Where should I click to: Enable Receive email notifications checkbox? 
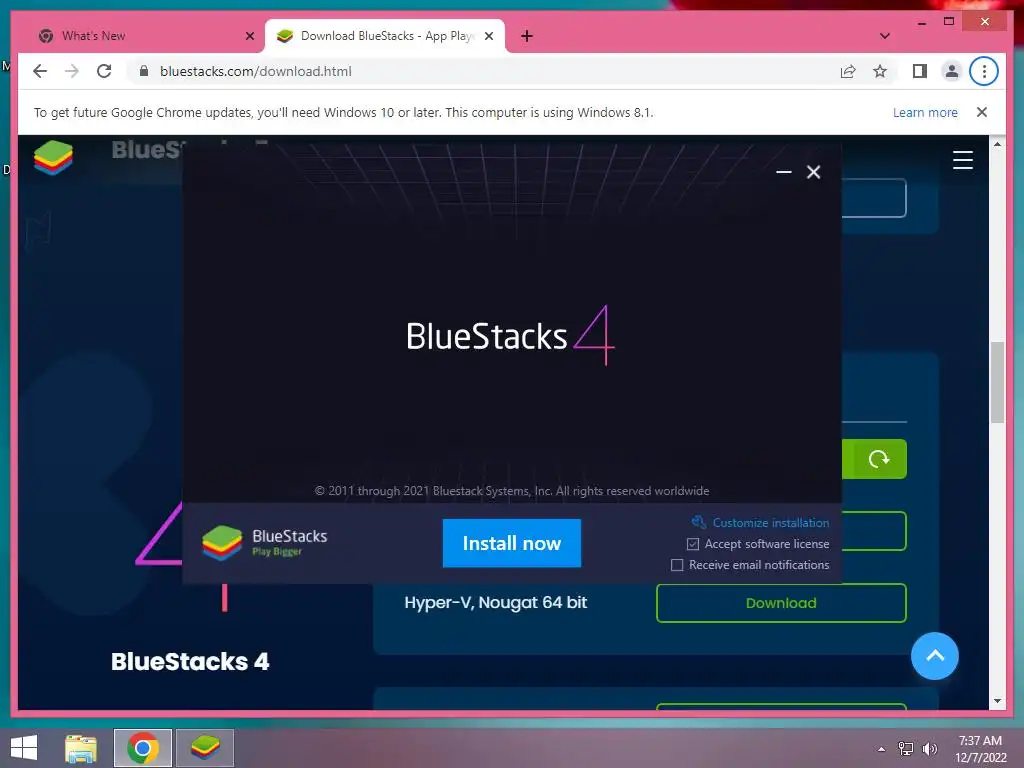tap(677, 565)
